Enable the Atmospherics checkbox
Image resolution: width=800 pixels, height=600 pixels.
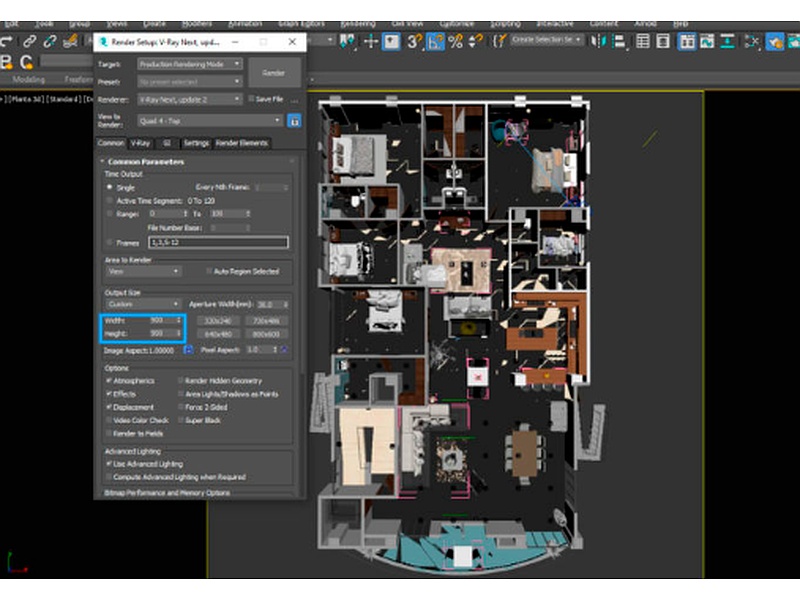(109, 381)
